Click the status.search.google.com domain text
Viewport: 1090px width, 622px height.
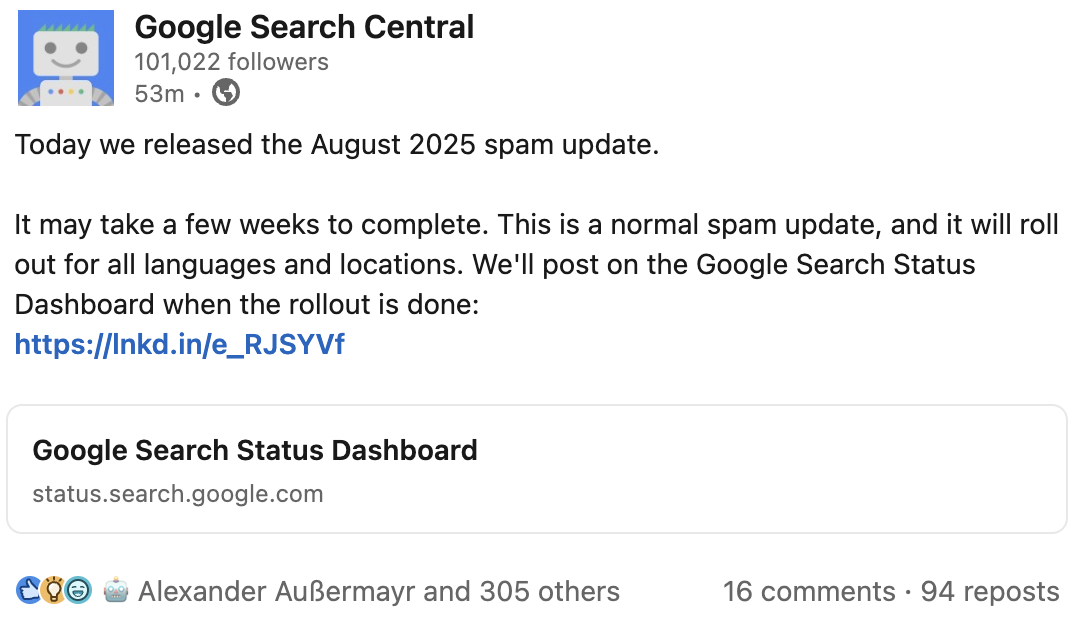tap(177, 494)
